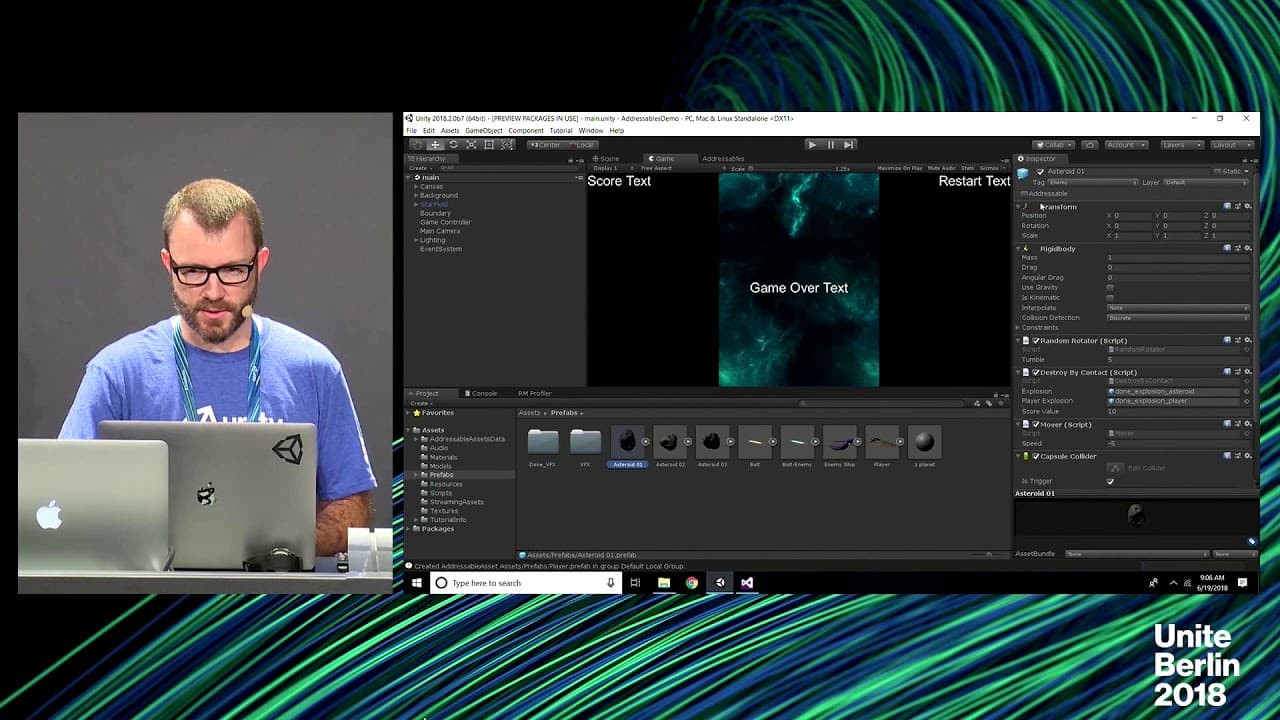
Task: Disable the Random Rotator script checkbox
Action: tap(1036, 341)
